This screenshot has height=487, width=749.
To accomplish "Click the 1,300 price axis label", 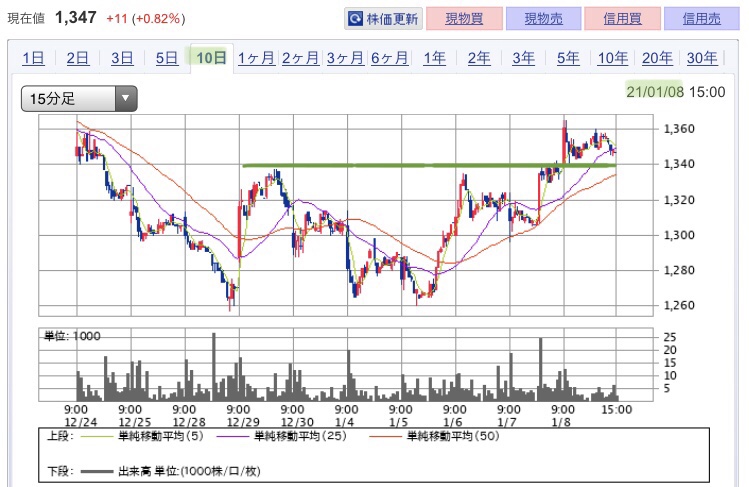I will pos(679,235).
